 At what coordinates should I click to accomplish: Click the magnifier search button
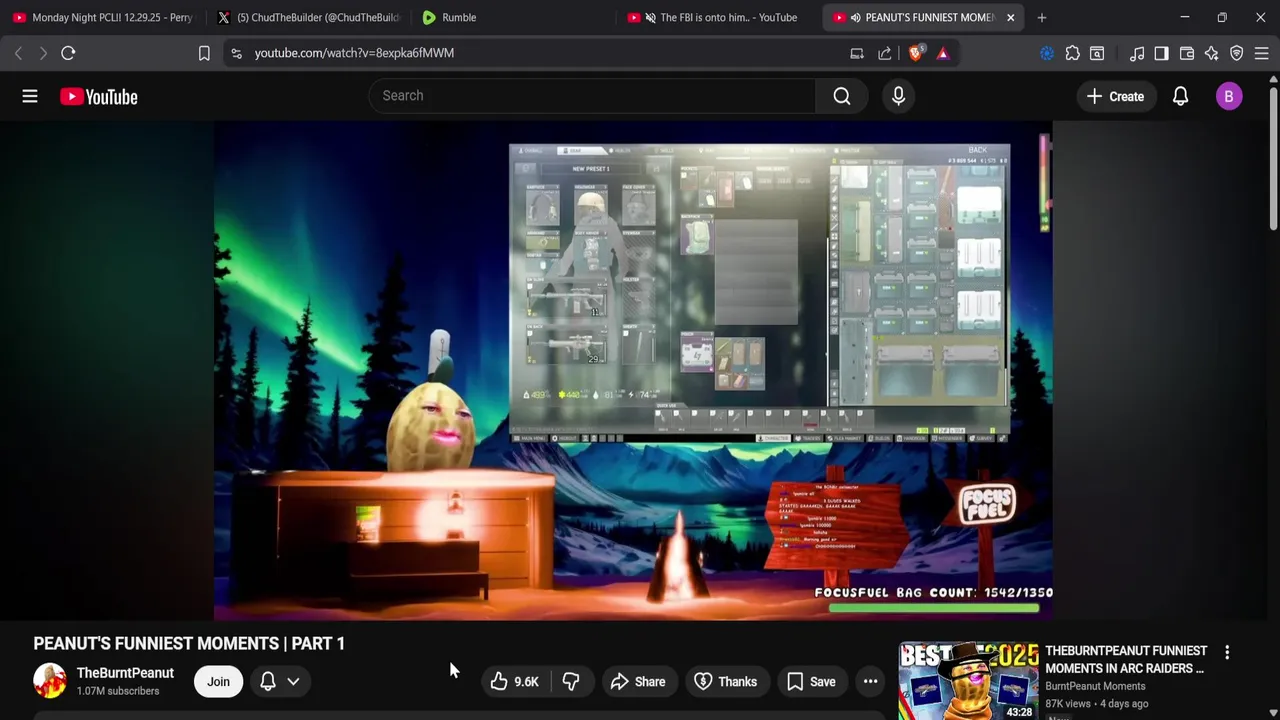pyautogui.click(x=842, y=96)
